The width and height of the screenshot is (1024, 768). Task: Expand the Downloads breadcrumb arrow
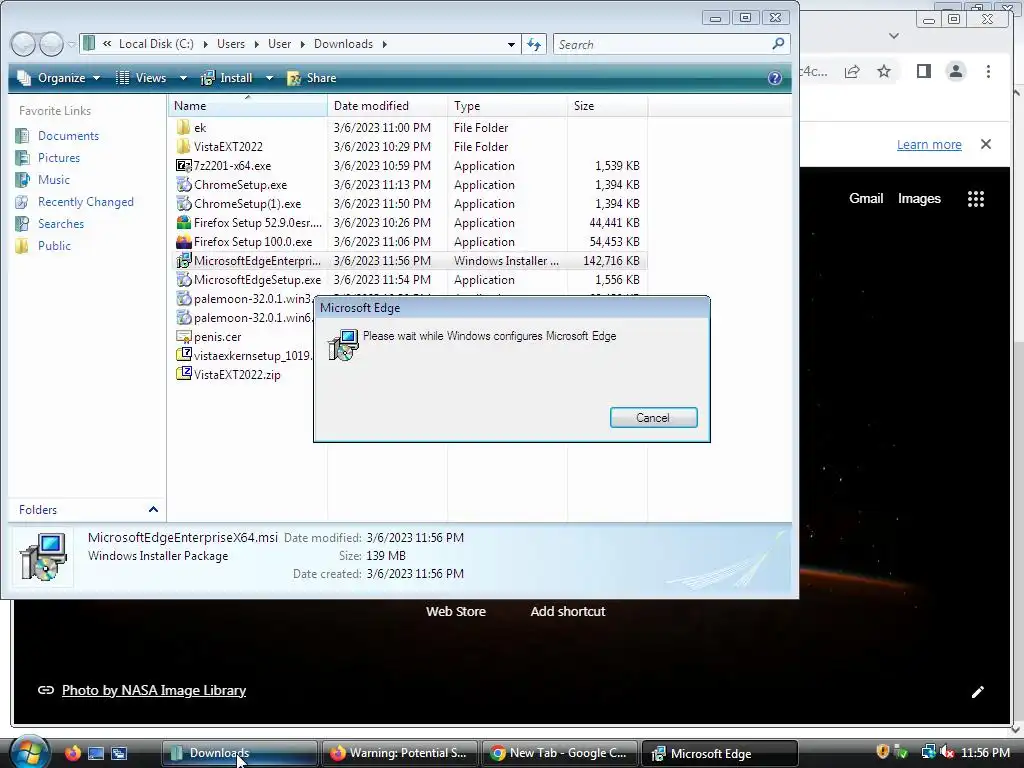pyautogui.click(x=385, y=44)
